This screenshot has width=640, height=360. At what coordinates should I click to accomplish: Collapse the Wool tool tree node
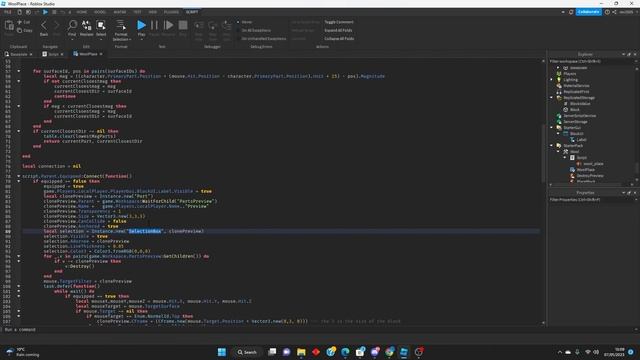558,151
